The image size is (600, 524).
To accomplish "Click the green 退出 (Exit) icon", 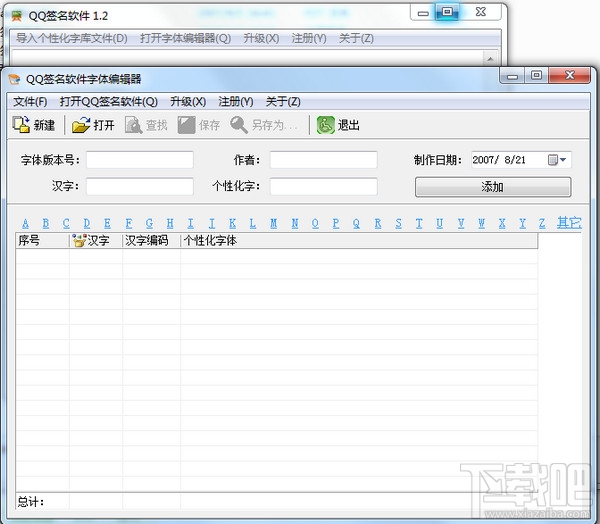I will pyautogui.click(x=326, y=125).
